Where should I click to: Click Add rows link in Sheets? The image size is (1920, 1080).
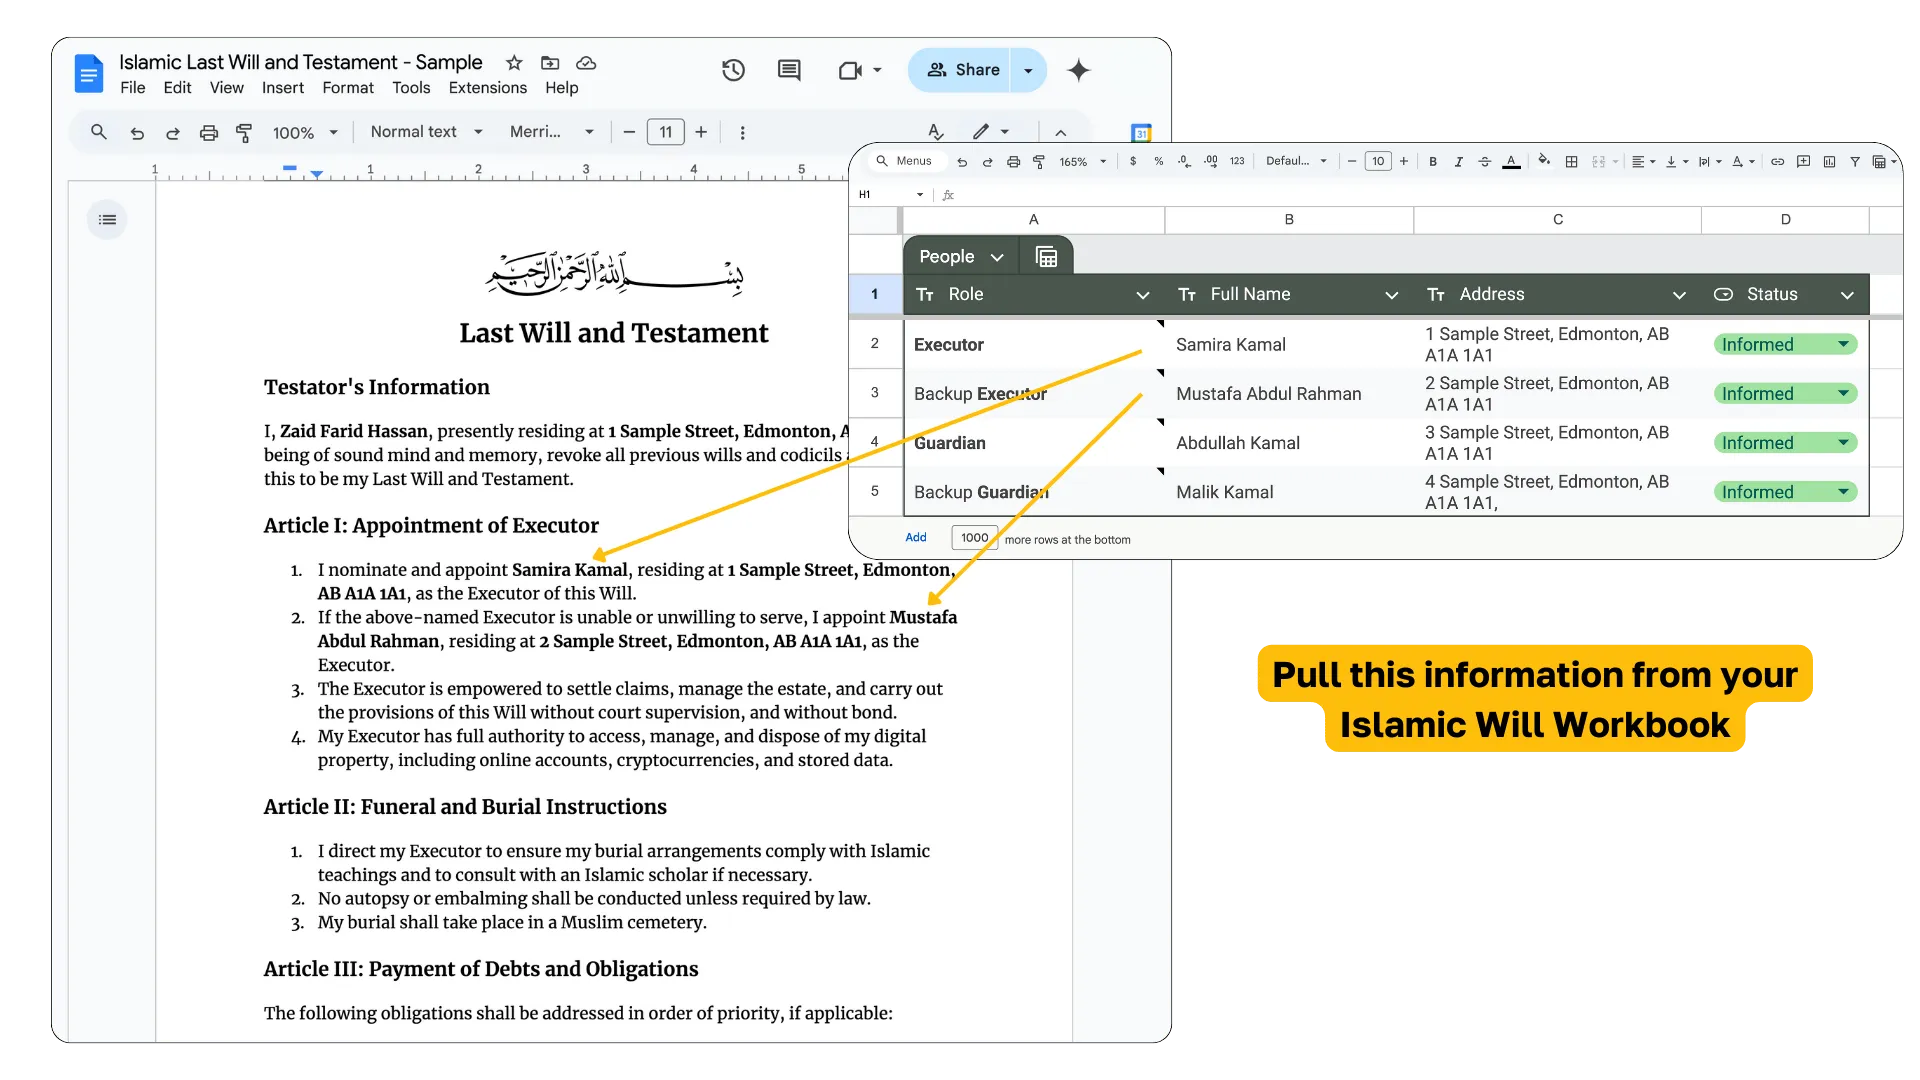[916, 538]
